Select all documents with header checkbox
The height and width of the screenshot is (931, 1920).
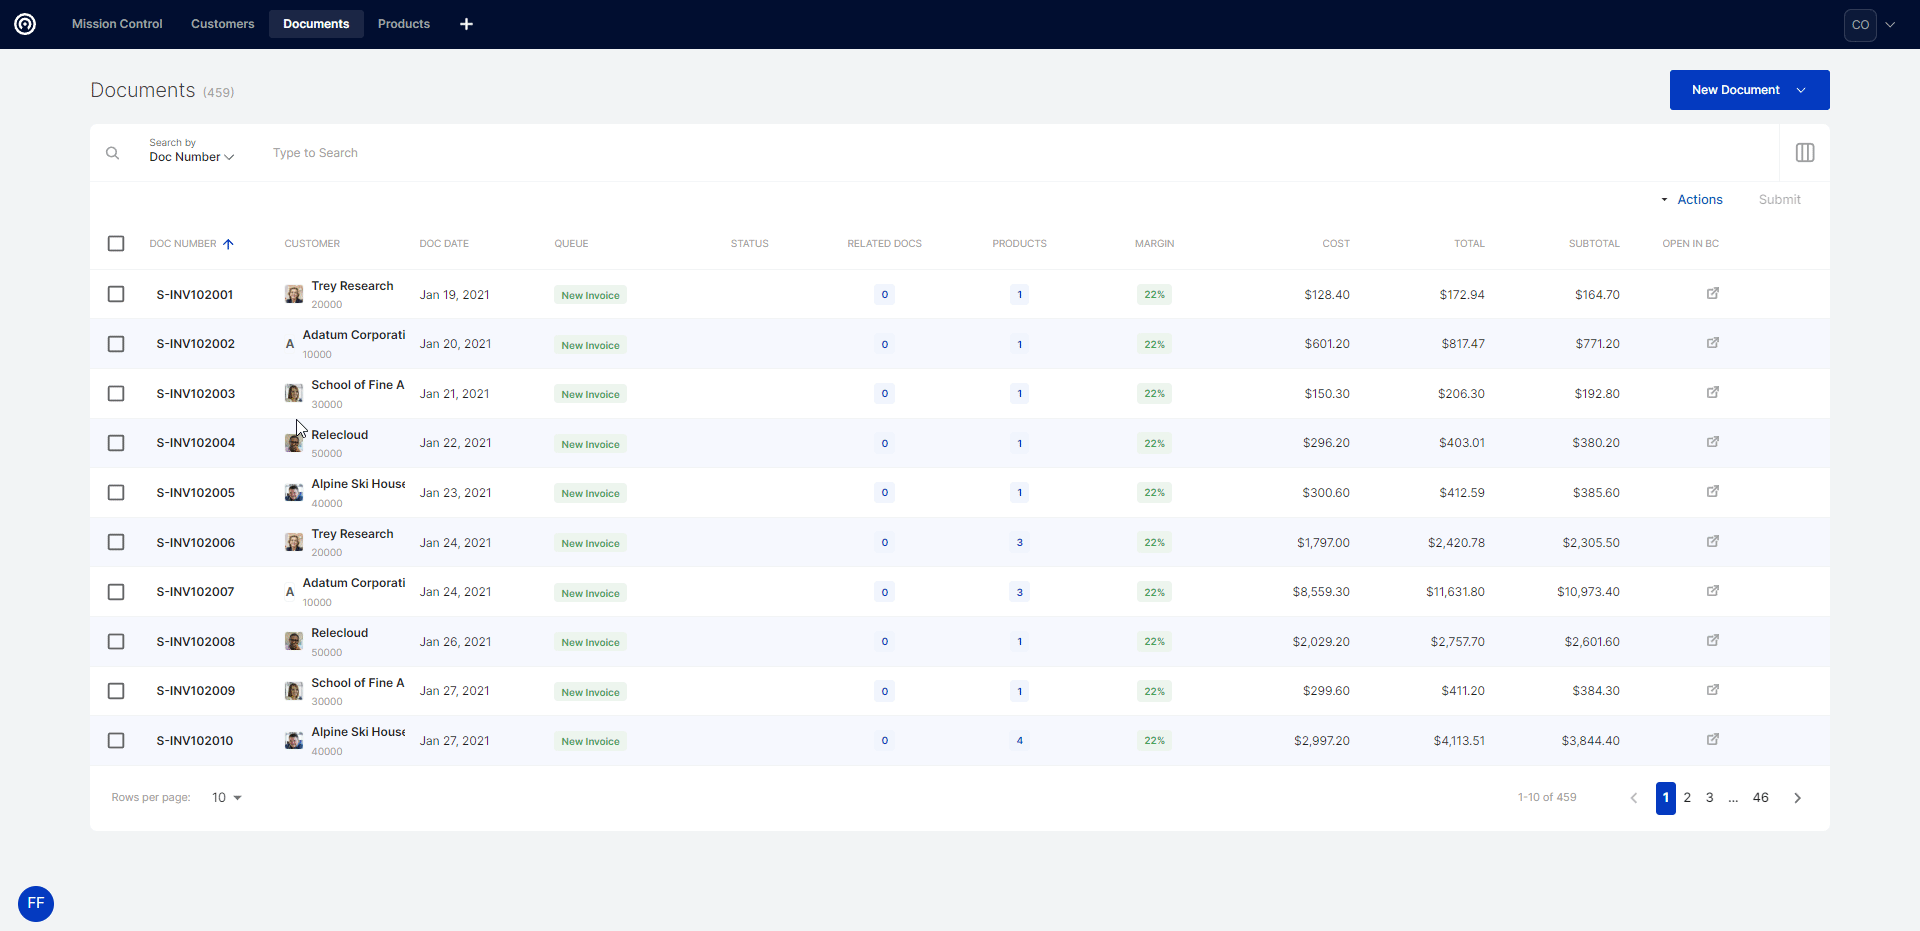[x=116, y=244]
